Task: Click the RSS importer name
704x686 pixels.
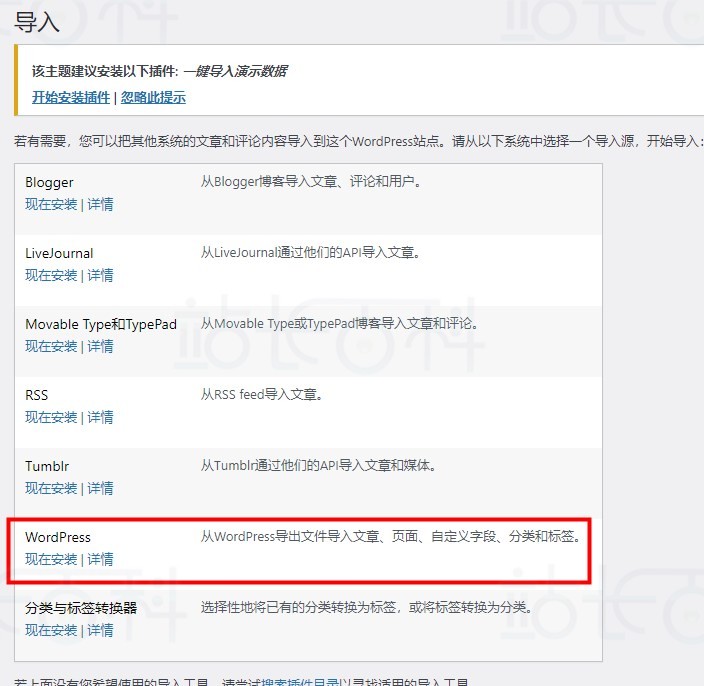Action: 36,395
